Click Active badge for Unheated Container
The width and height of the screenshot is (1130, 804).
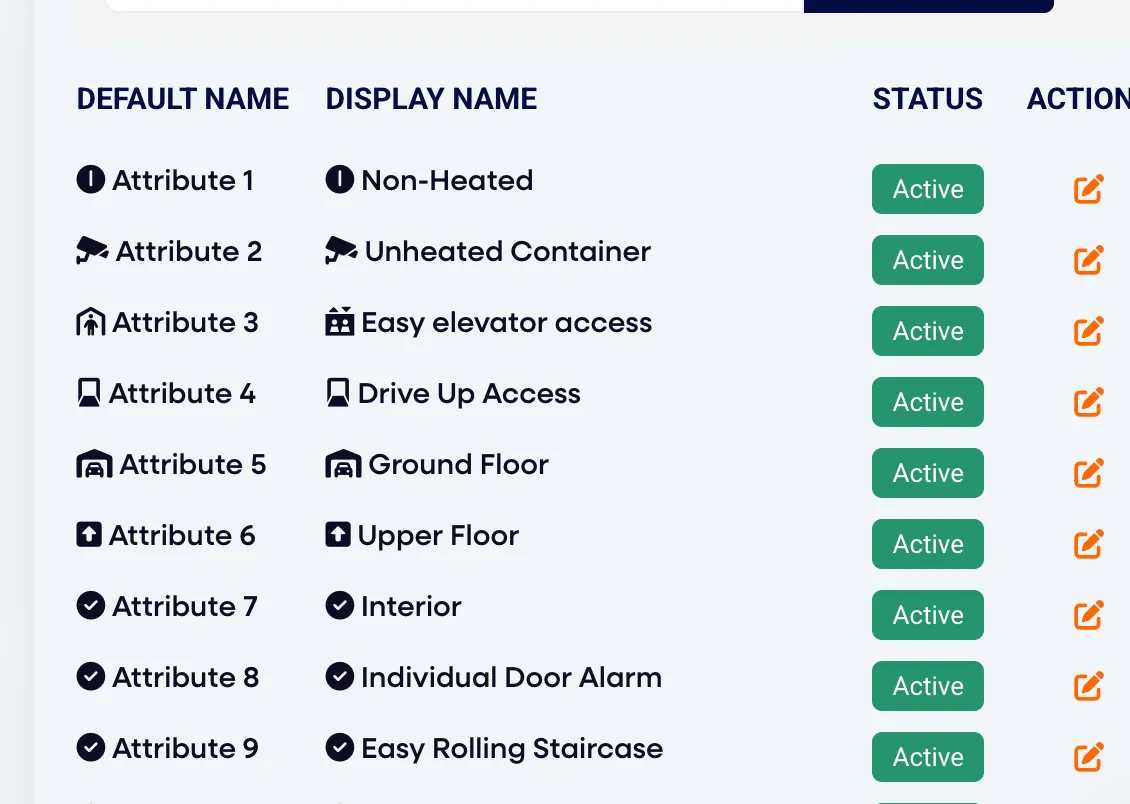point(927,260)
